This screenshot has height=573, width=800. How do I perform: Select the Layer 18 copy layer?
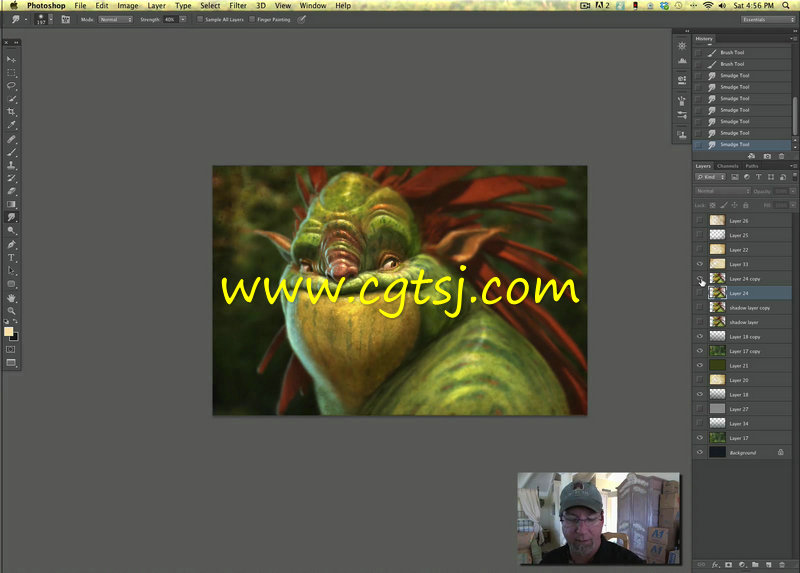click(742, 337)
